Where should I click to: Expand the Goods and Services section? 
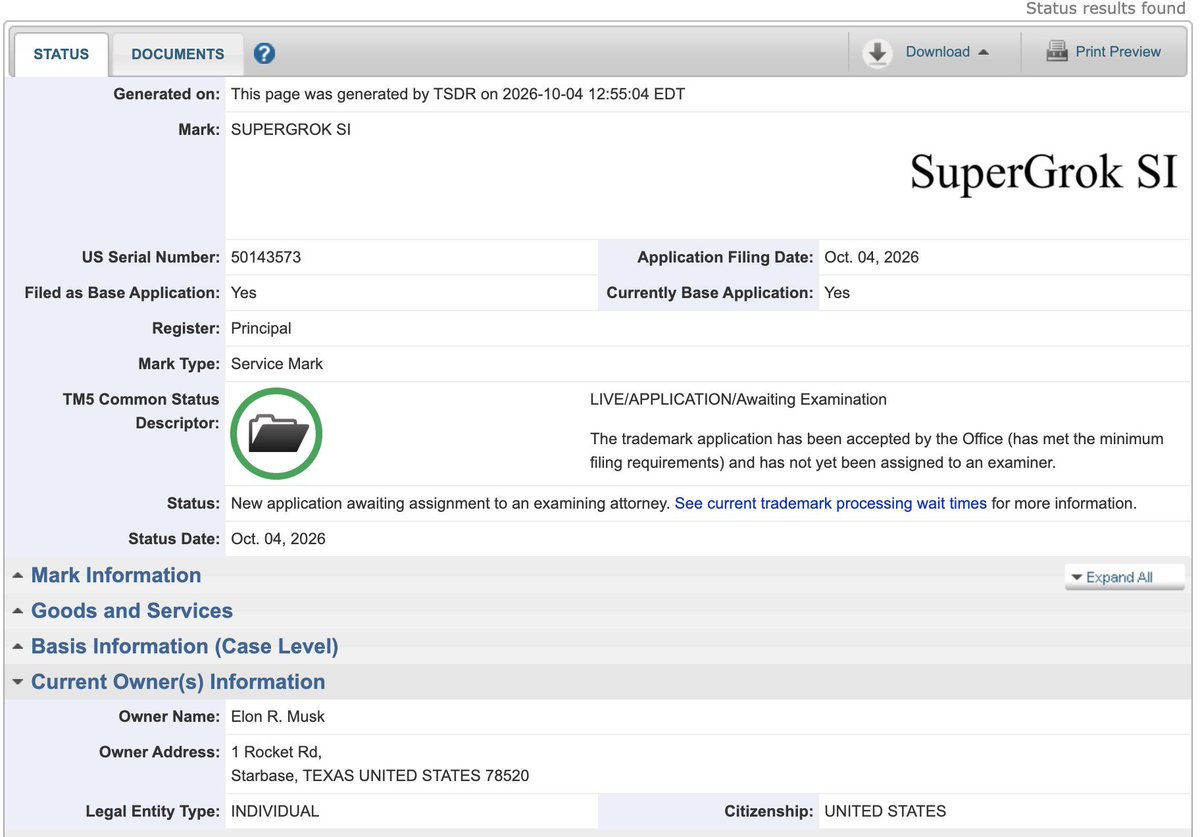[x=131, y=611]
